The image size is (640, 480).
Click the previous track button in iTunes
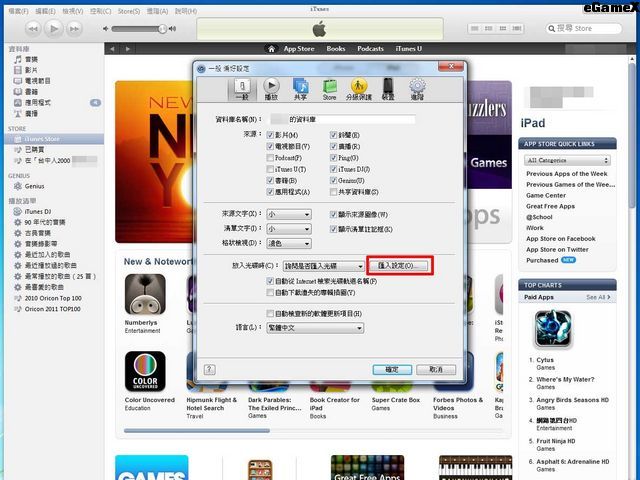point(33,29)
